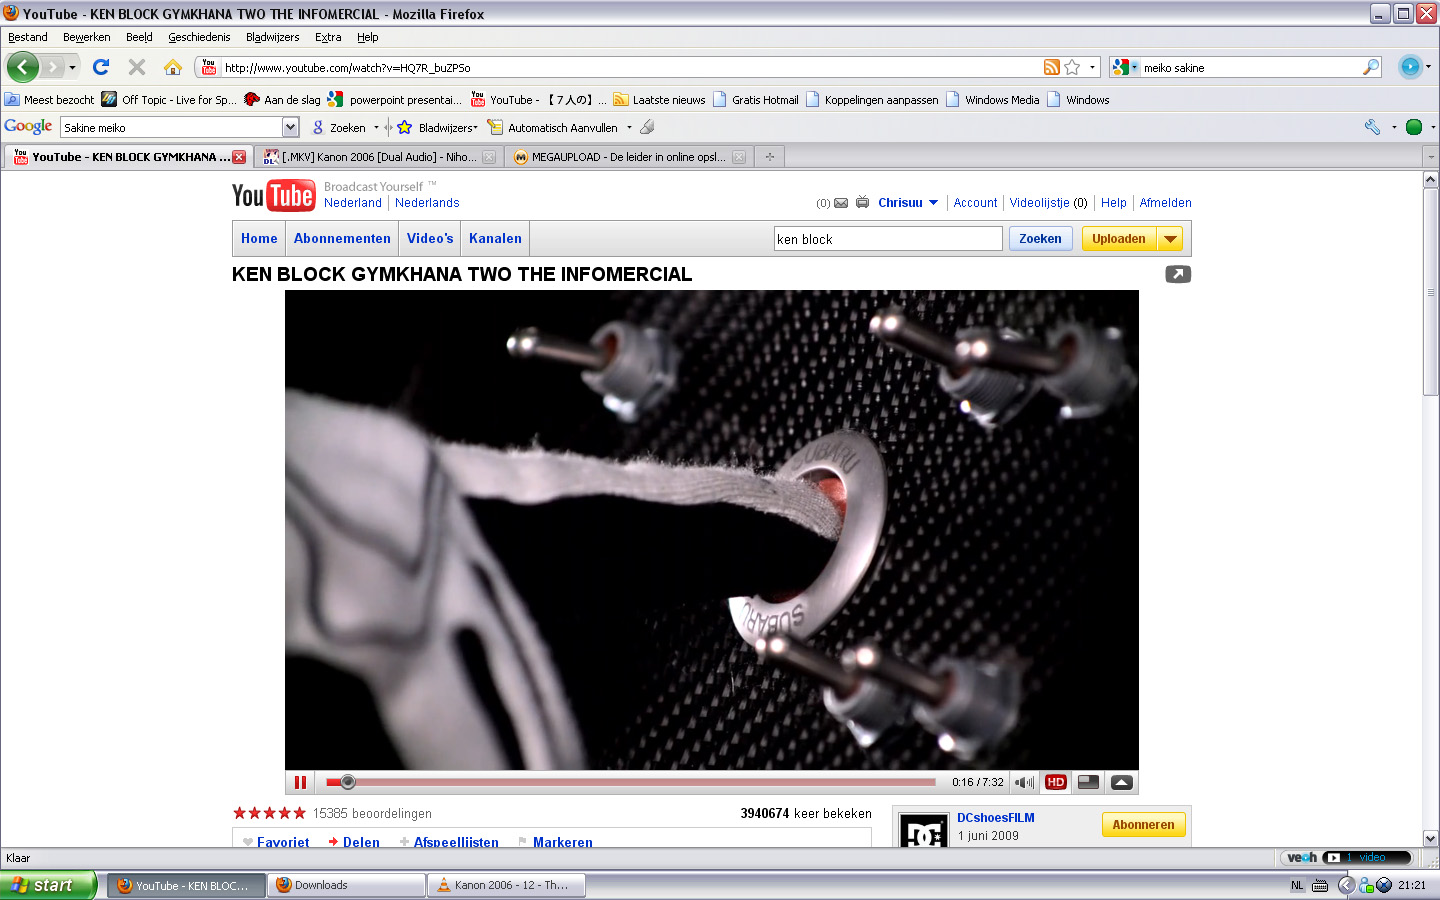
Task: Expand the back/forward history dropdown arrow
Action: pos(72,67)
